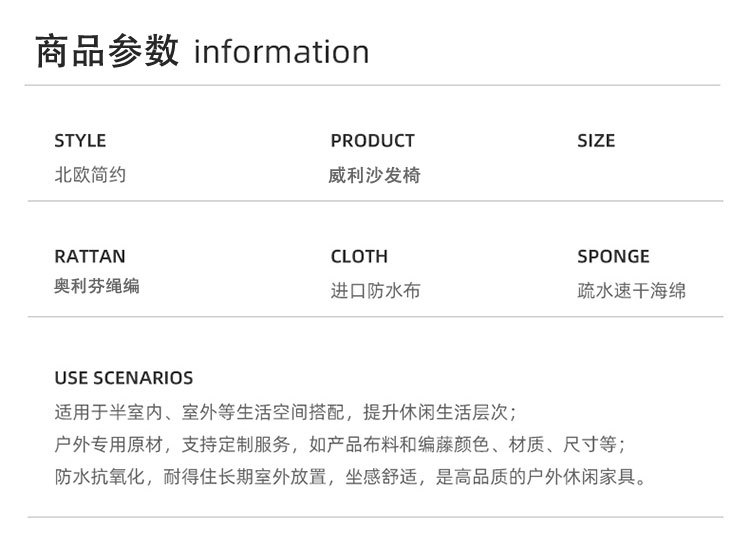Viewport: 750px width, 540px height.
Task: Click the 北欧简约 style value
Action: (x=90, y=175)
